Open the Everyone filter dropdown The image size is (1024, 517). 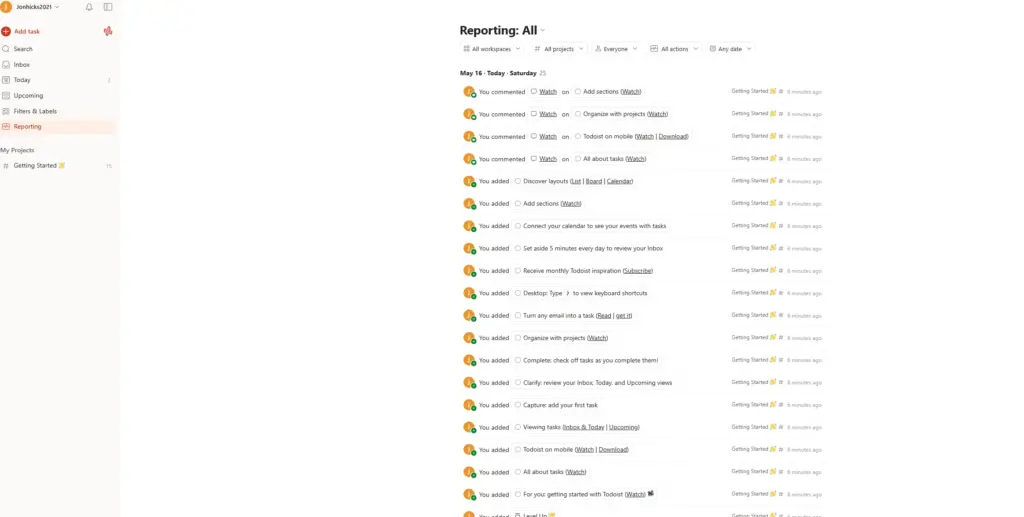[x=616, y=49]
